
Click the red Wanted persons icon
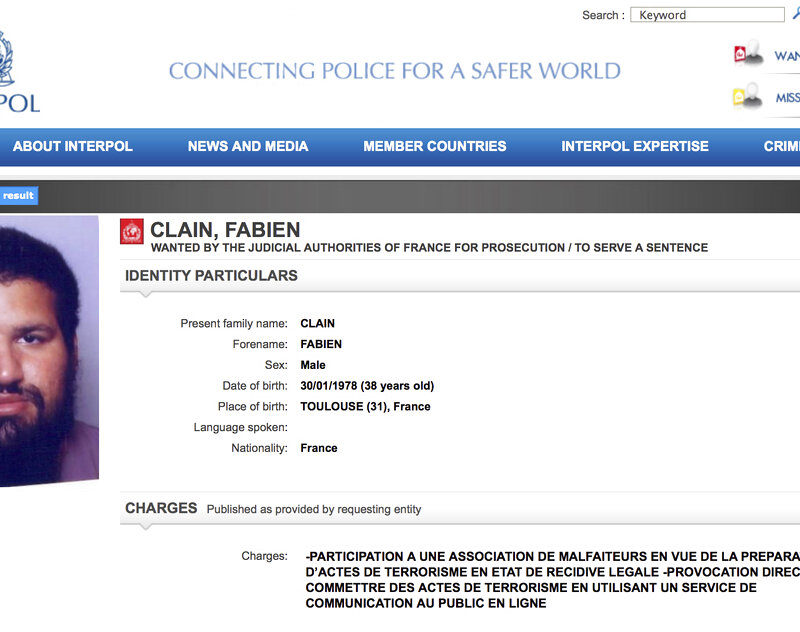(747, 55)
